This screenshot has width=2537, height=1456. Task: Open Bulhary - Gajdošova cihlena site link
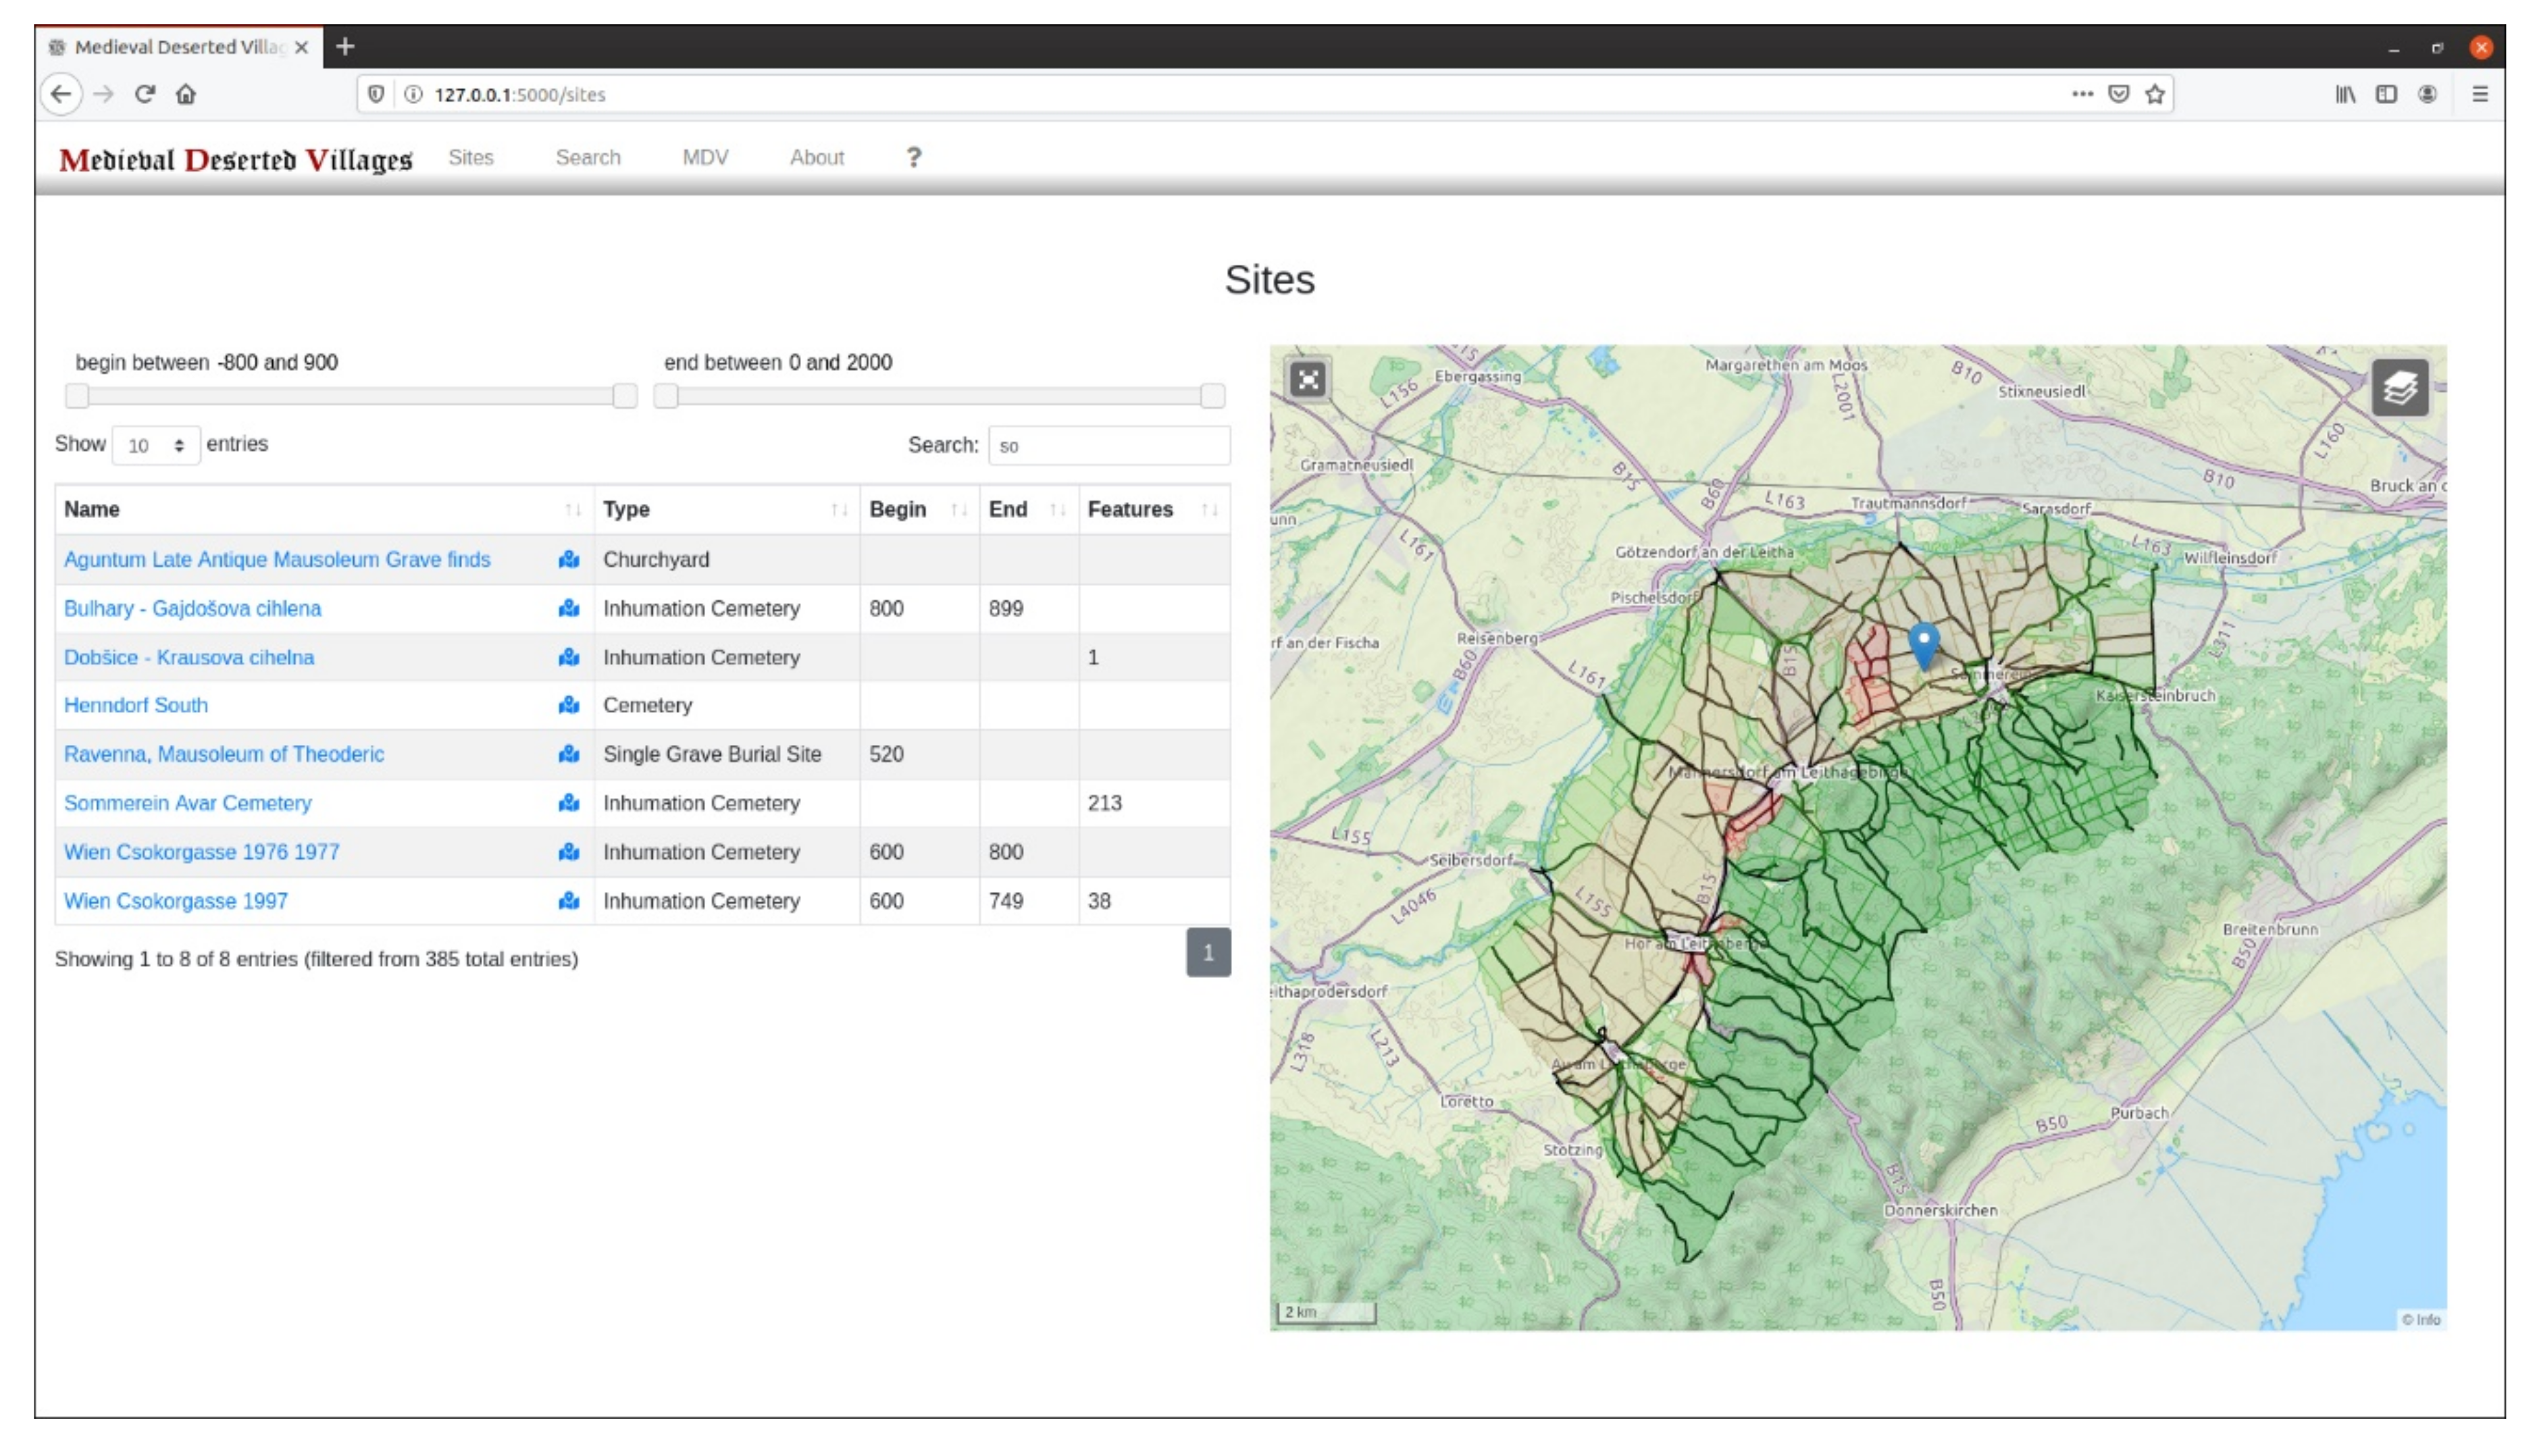click(193, 608)
